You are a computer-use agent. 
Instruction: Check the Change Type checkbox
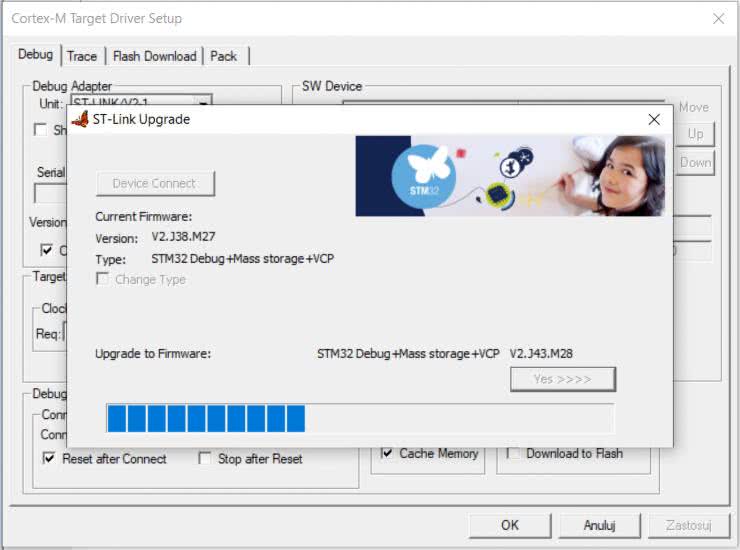tap(102, 280)
